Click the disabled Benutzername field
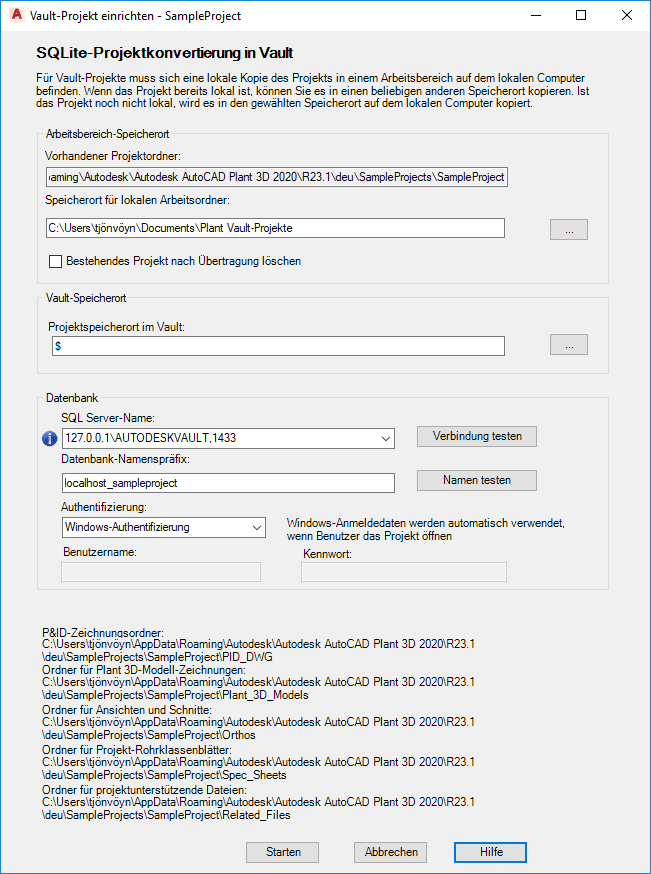The height and width of the screenshot is (874, 651). point(161,572)
